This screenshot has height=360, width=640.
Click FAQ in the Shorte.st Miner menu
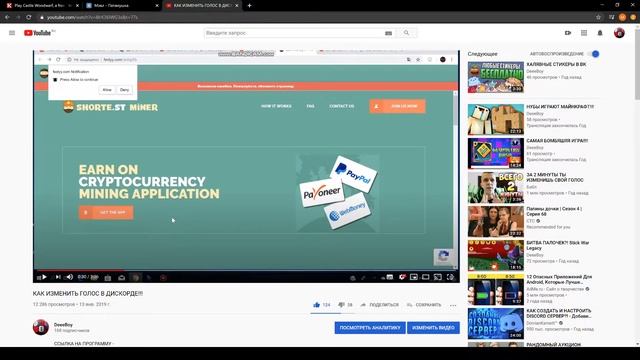[x=311, y=106]
